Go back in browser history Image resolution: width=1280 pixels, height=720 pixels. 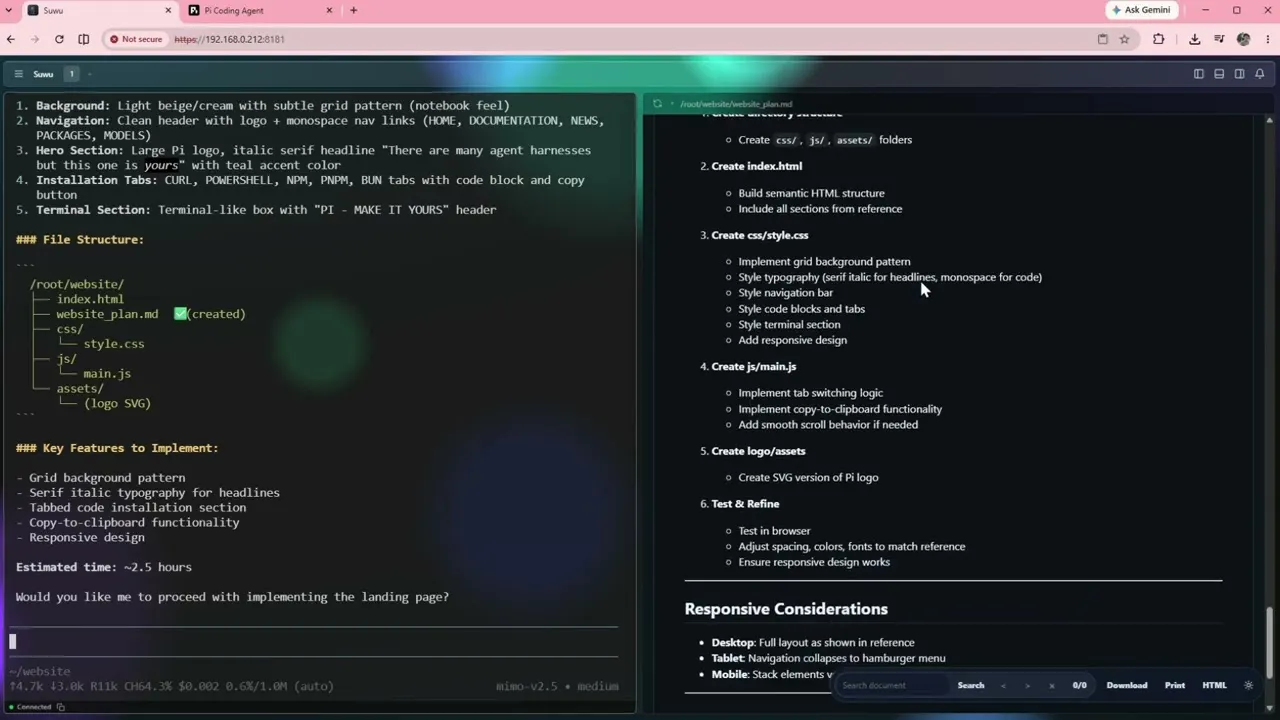pyautogui.click(x=11, y=39)
